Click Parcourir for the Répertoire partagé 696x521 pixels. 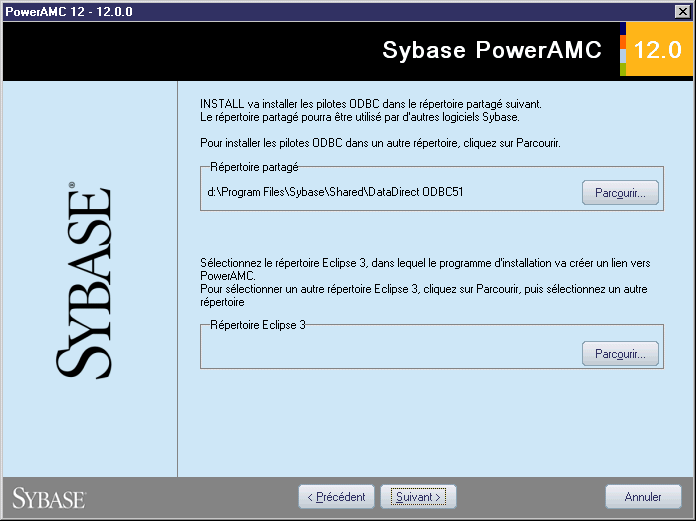[x=620, y=193]
